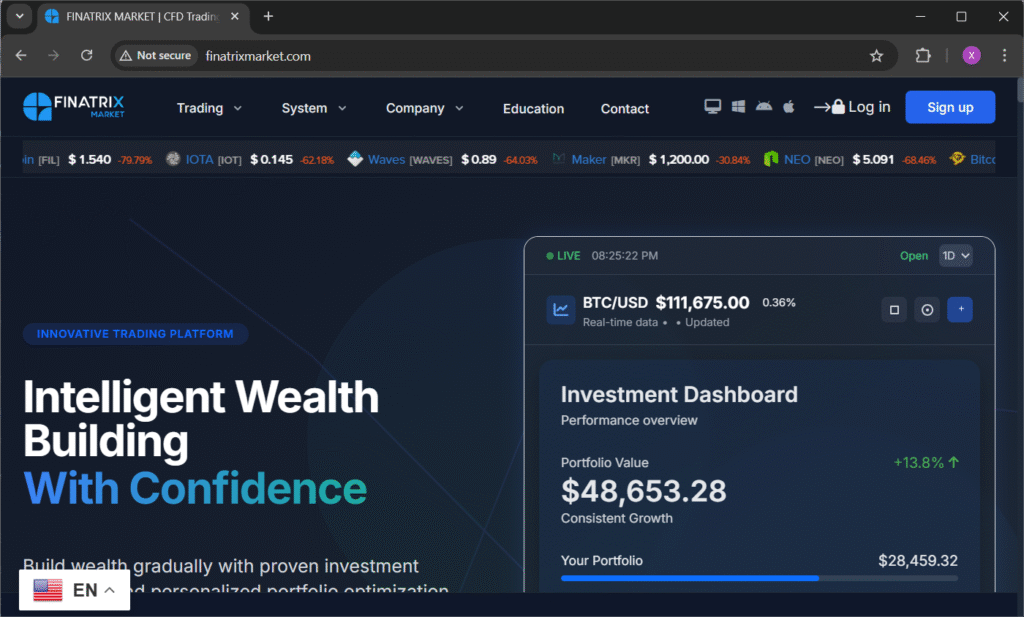Image resolution: width=1024 pixels, height=617 pixels.
Task: Click the target icon on the chart widget
Action: click(x=926, y=309)
